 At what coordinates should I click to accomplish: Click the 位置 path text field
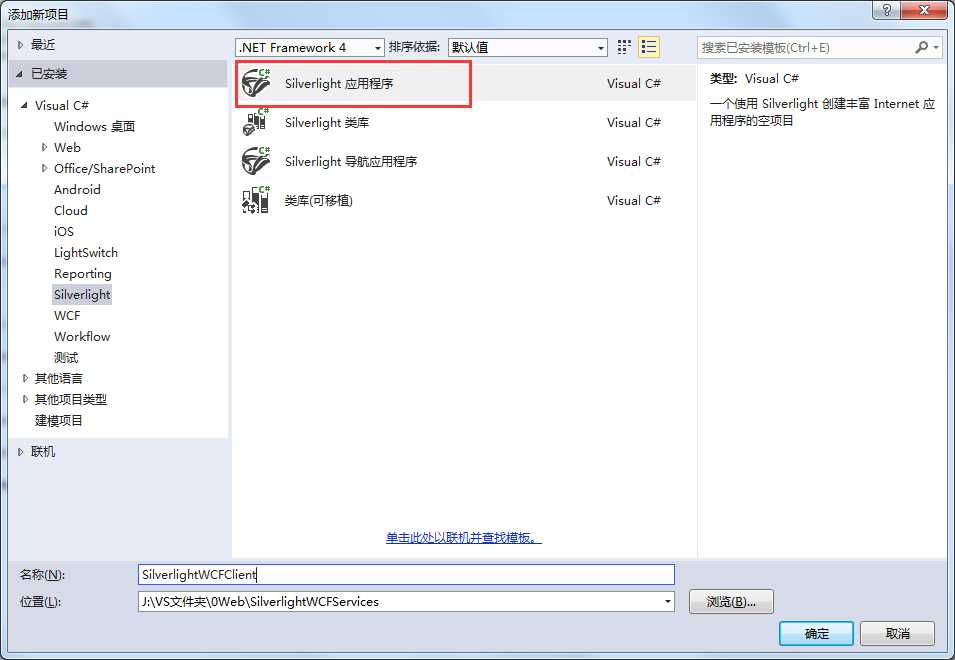[x=400, y=602]
